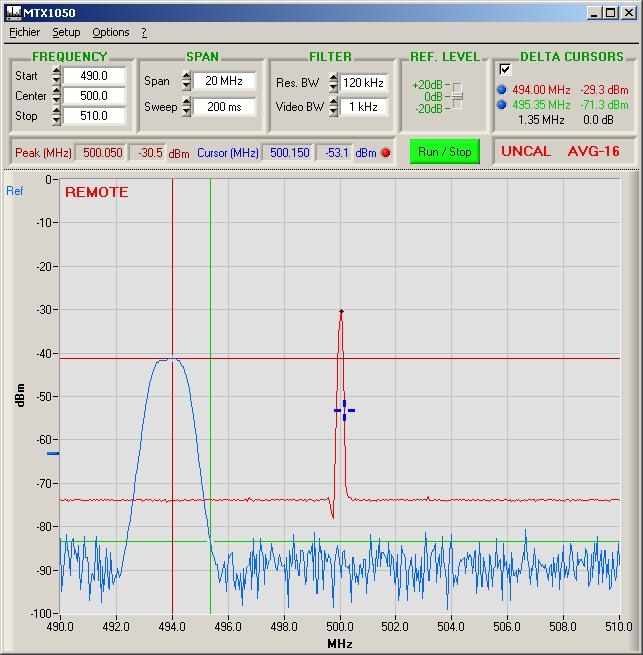The width and height of the screenshot is (643, 655).
Task: Close the MTX1050 window
Action: [x=629, y=13]
